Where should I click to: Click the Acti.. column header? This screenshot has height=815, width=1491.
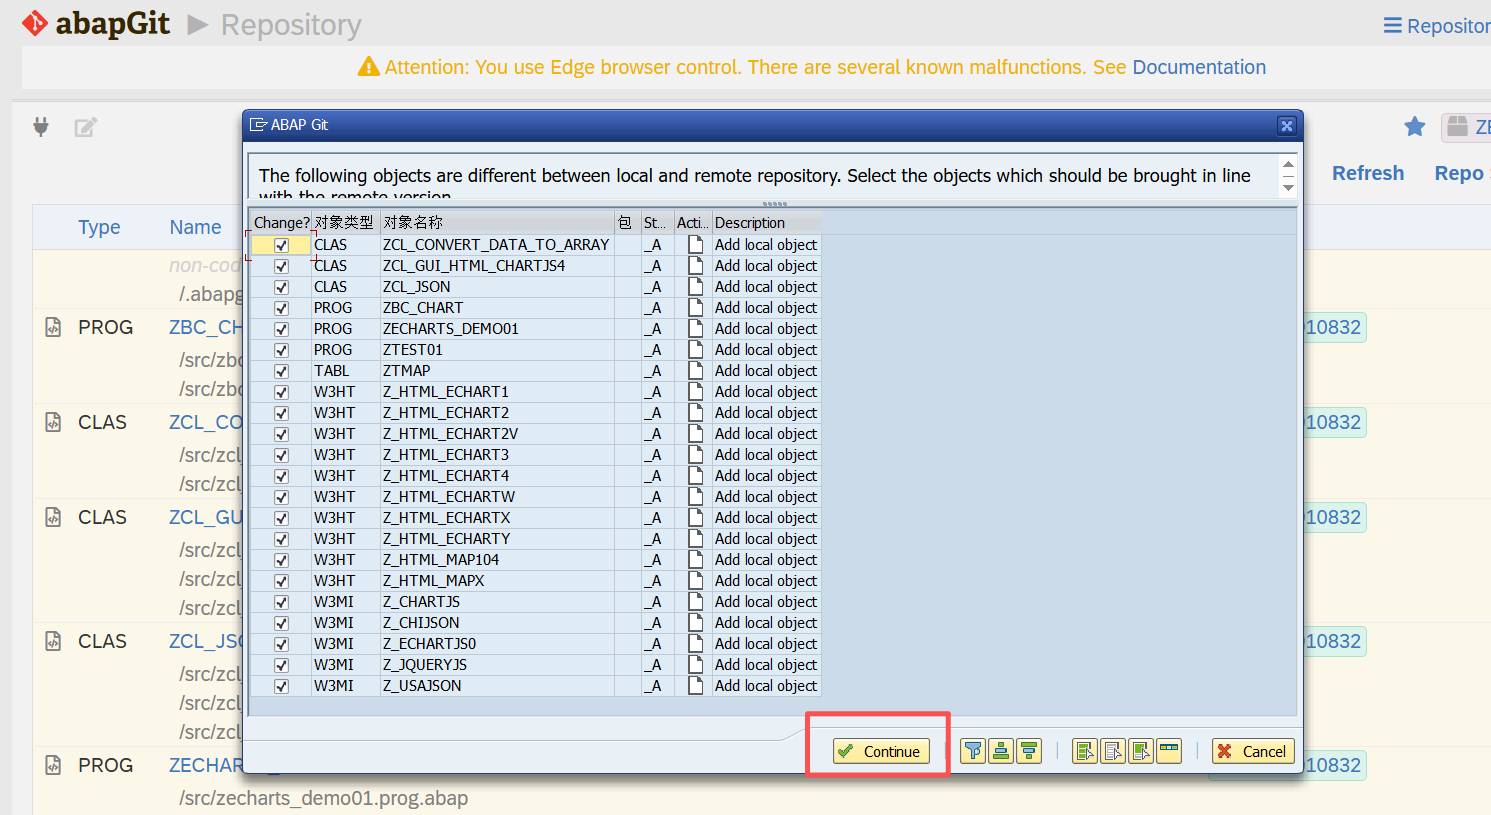pyautogui.click(x=692, y=222)
